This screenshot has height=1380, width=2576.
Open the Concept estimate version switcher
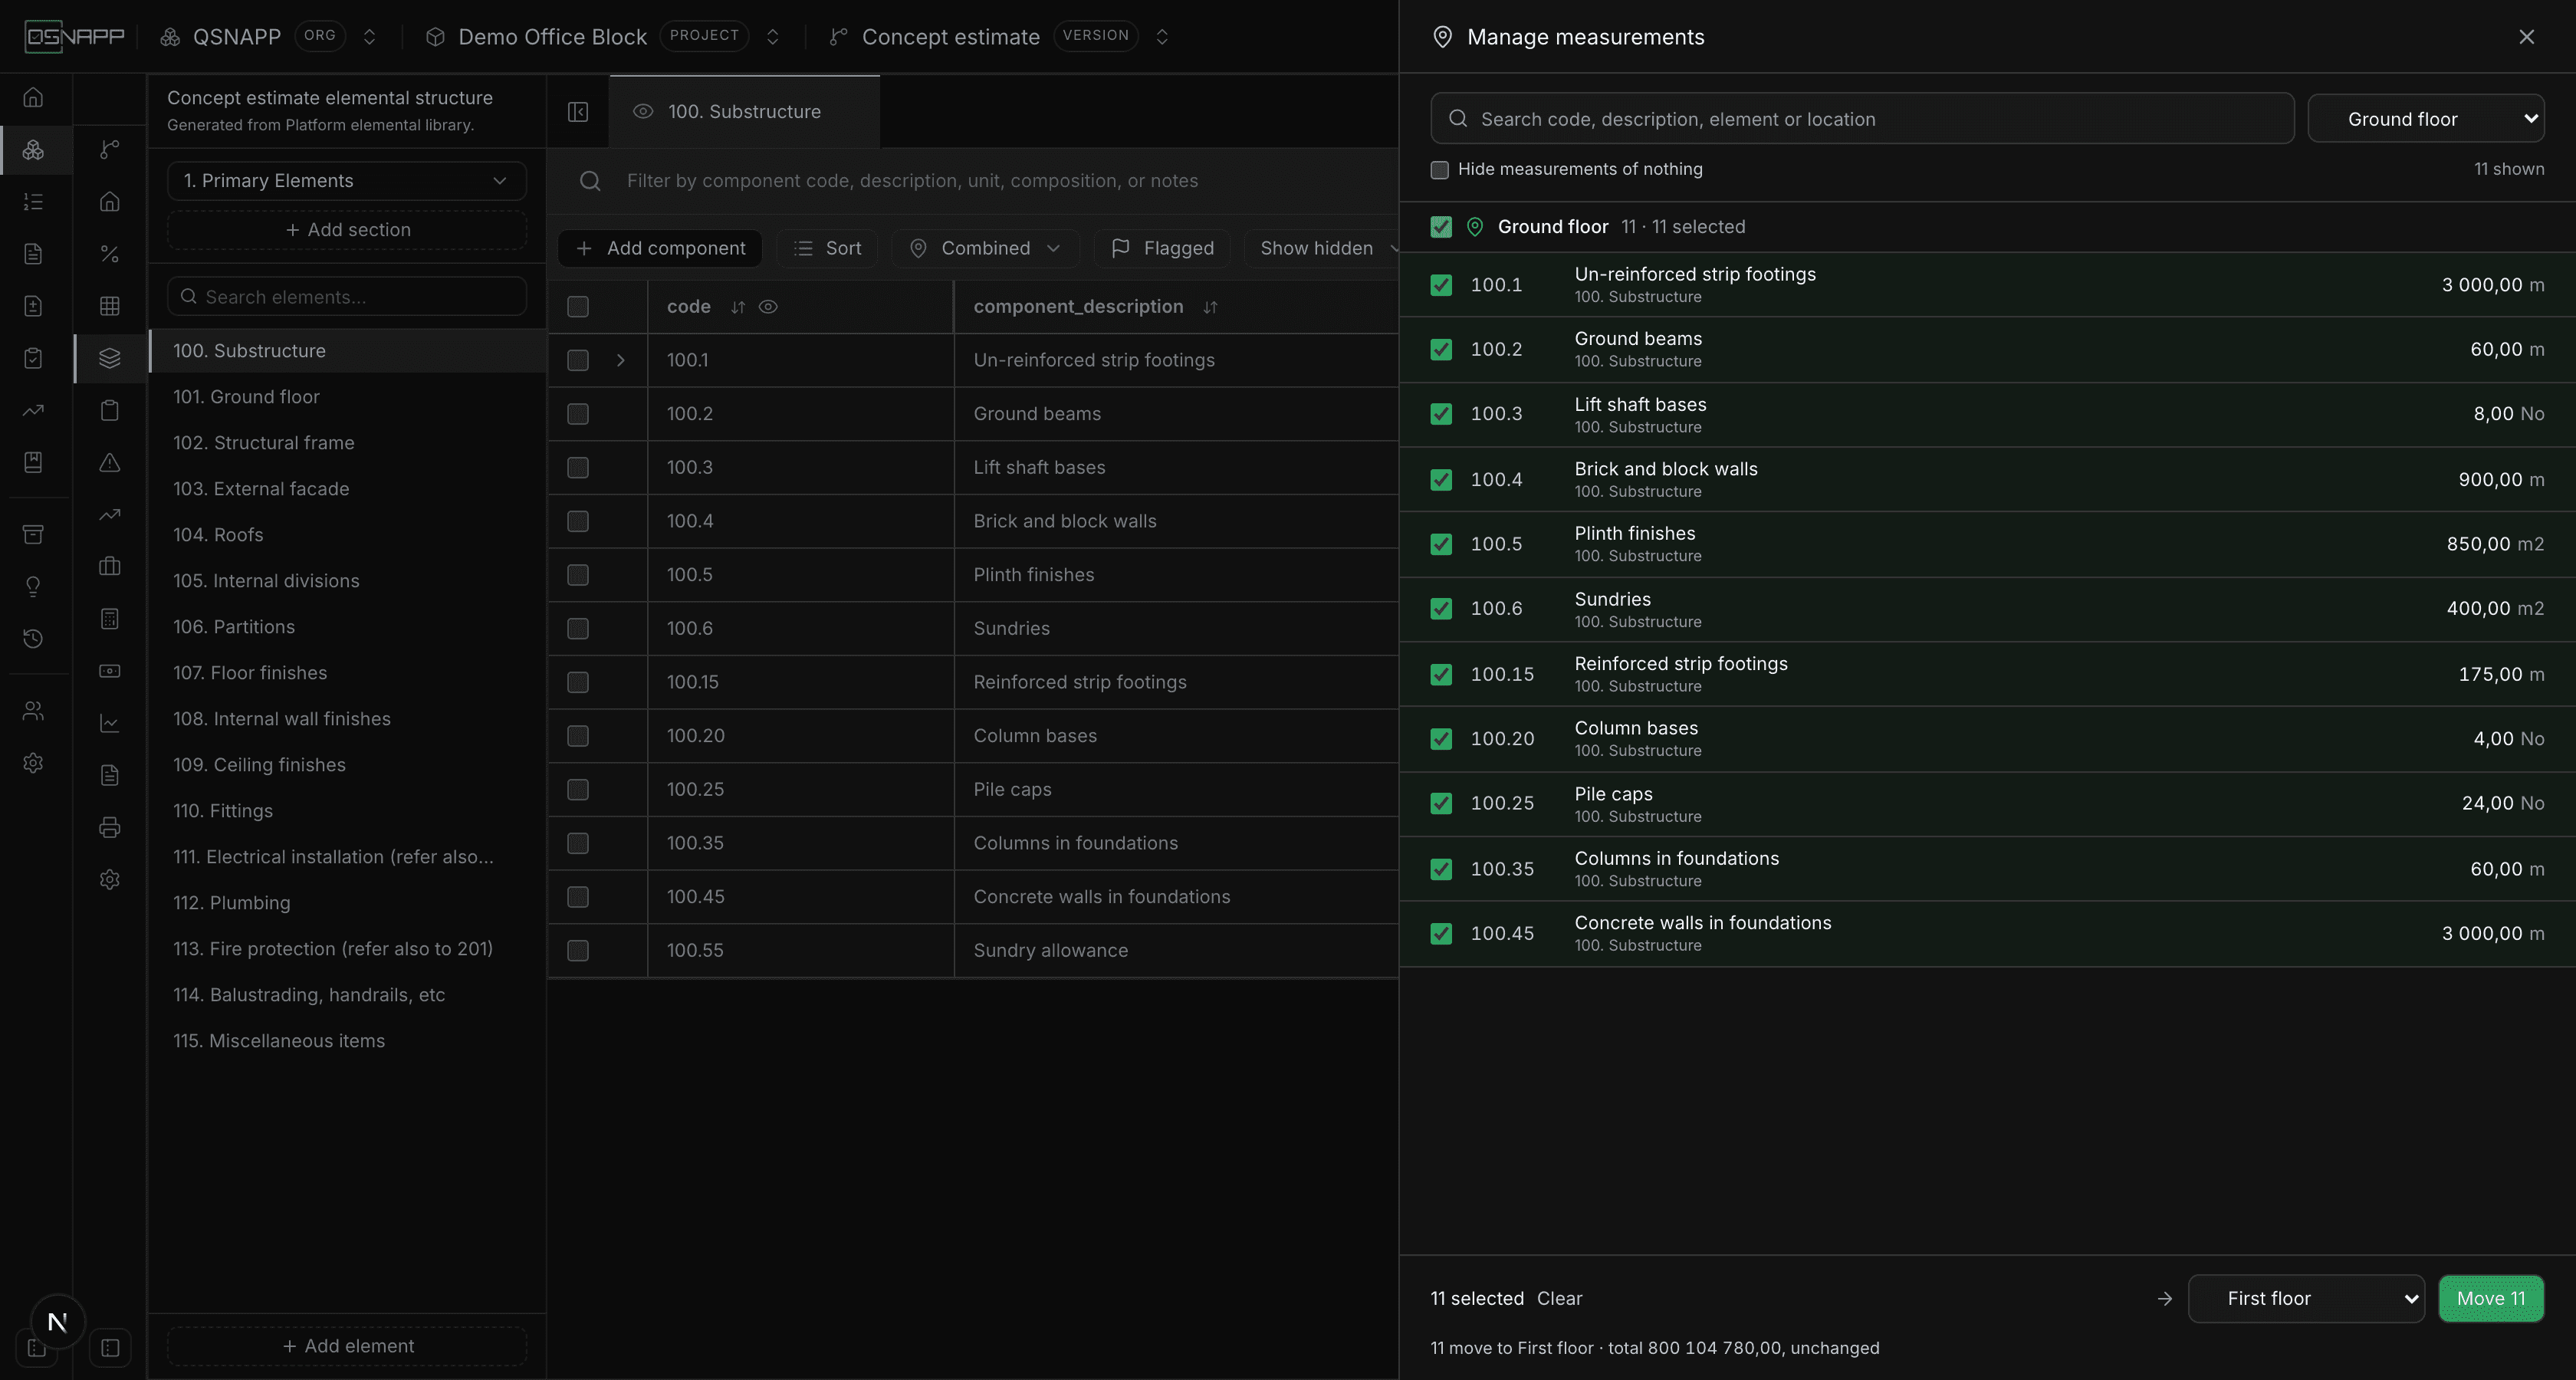click(1161, 37)
